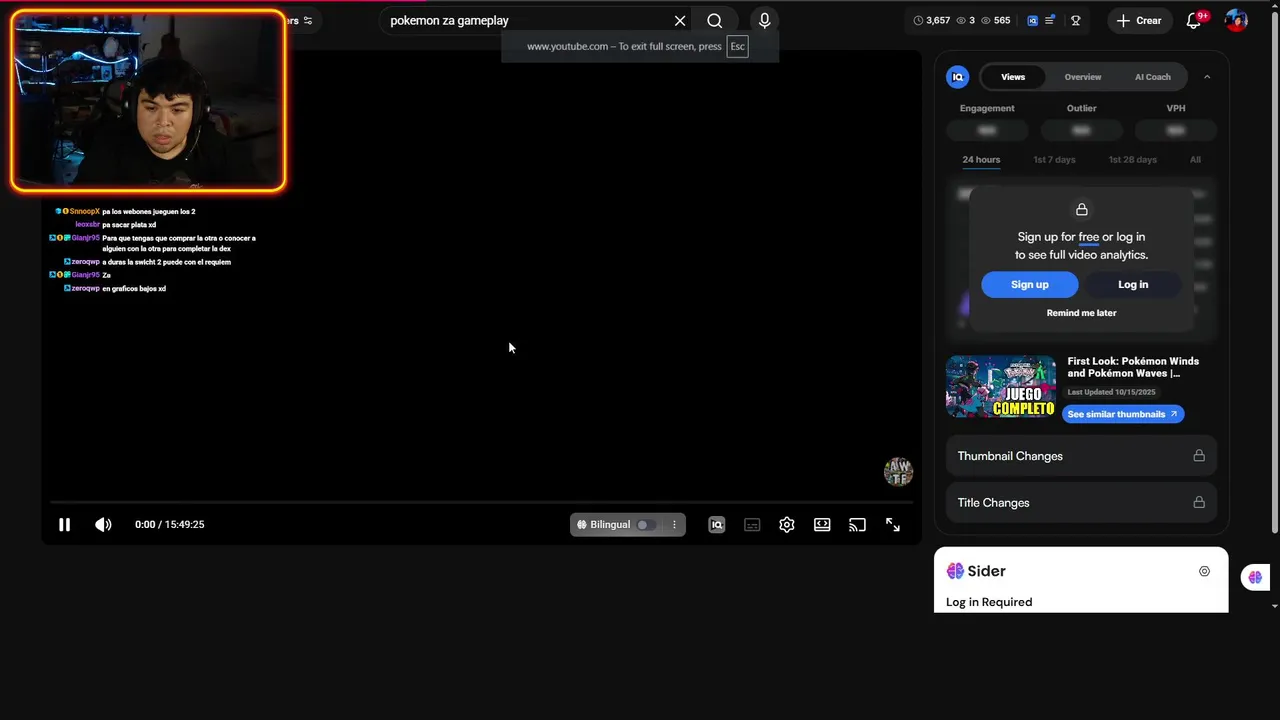
Task: Open search filters icon near webcam overlay
Action: [307, 20]
